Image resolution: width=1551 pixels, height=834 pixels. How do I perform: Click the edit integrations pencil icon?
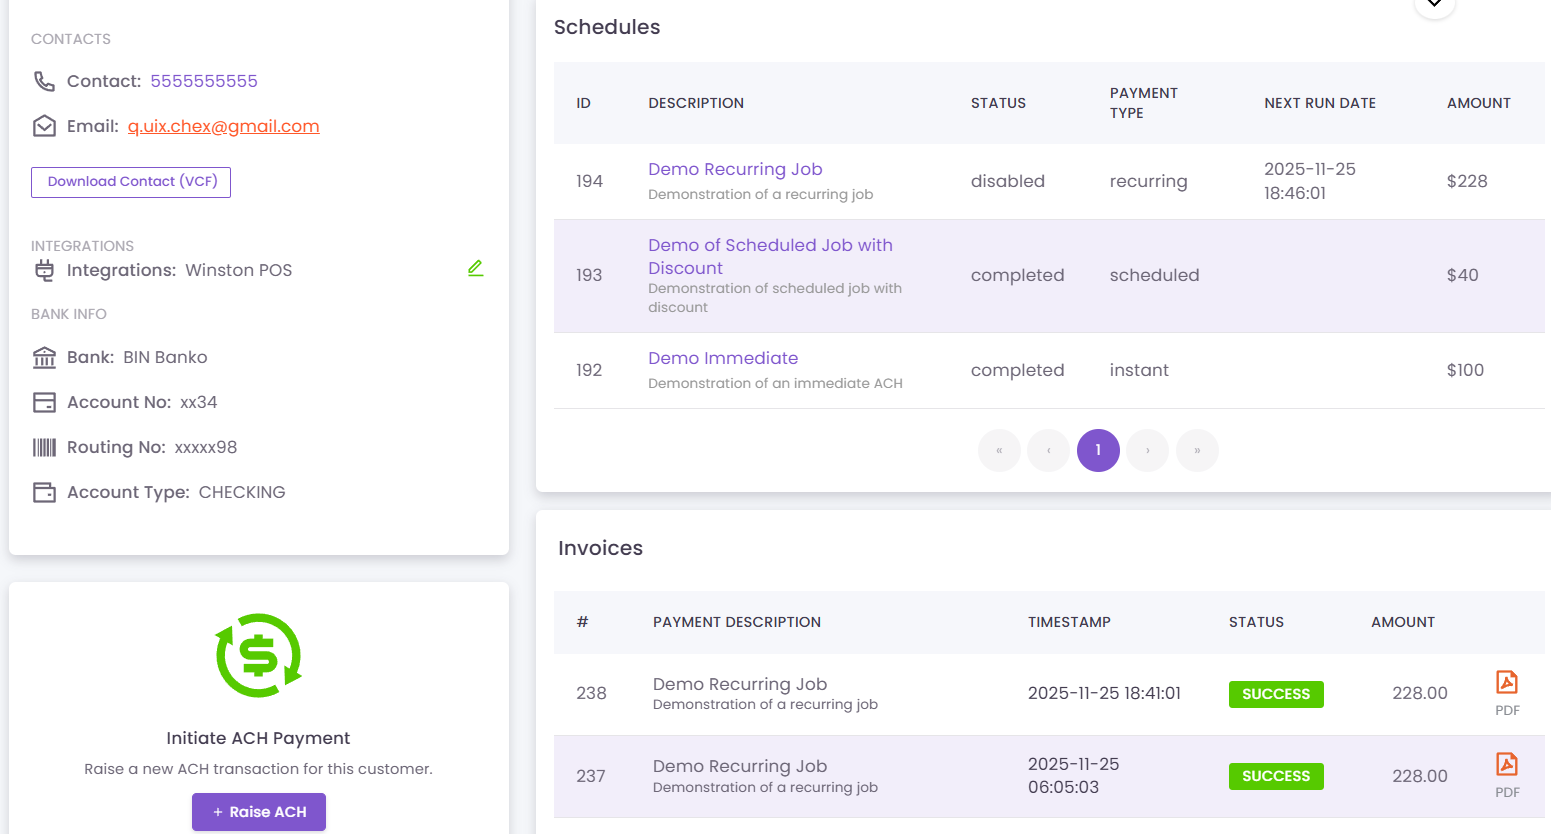[x=475, y=268]
